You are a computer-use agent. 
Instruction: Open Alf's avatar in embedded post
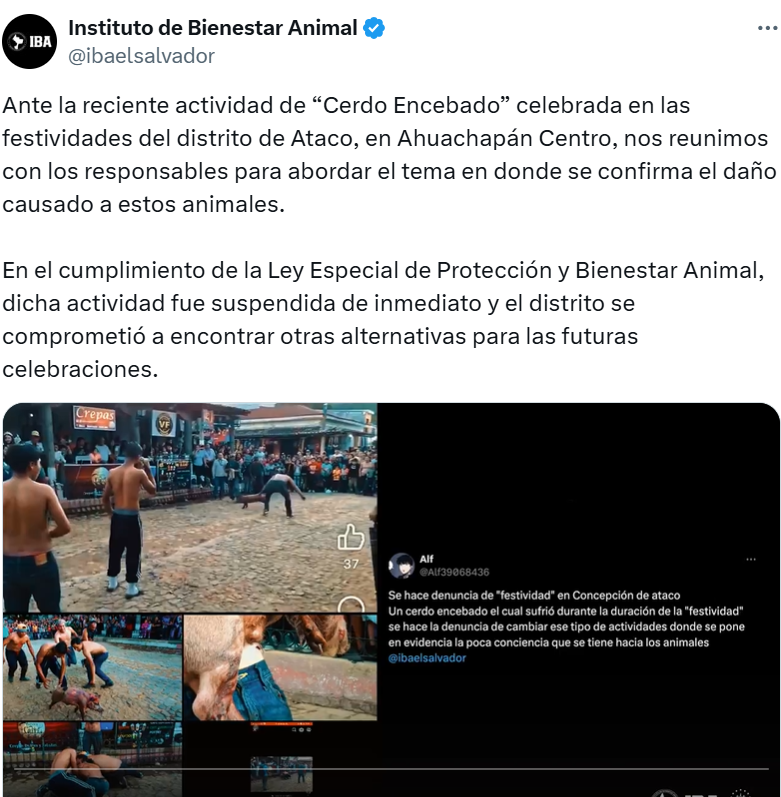click(401, 565)
